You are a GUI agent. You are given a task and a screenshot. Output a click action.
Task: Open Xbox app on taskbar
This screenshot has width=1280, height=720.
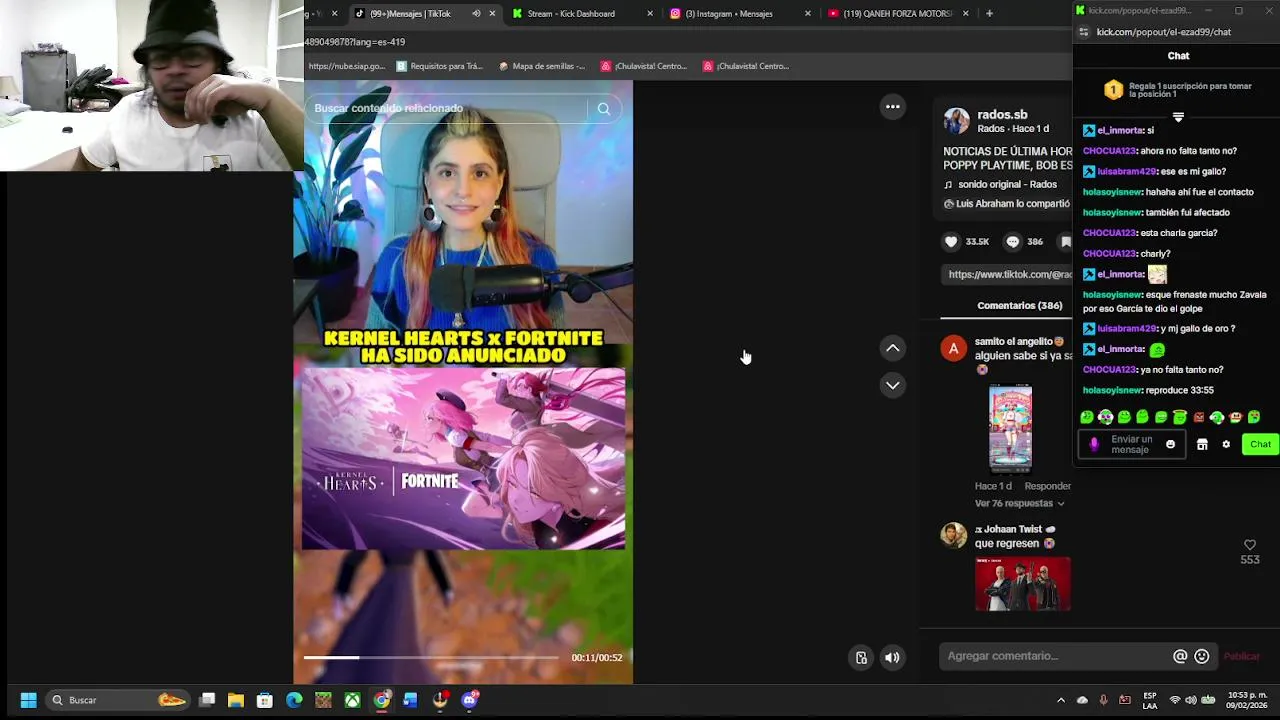(352, 700)
